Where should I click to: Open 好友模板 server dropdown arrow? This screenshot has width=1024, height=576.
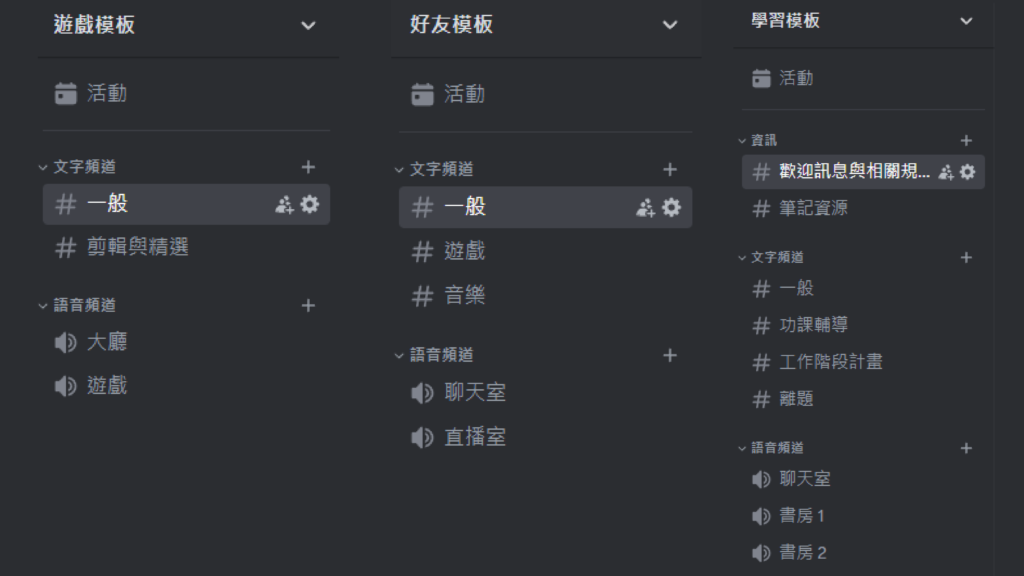click(x=670, y=25)
